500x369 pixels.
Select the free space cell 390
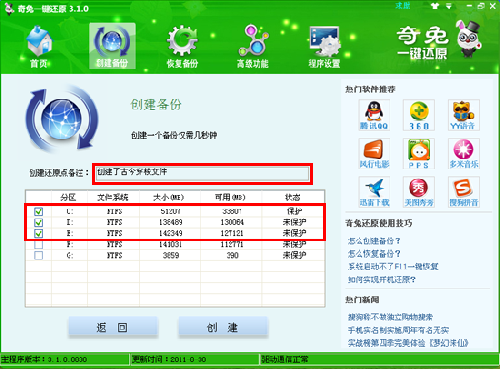[233, 255]
